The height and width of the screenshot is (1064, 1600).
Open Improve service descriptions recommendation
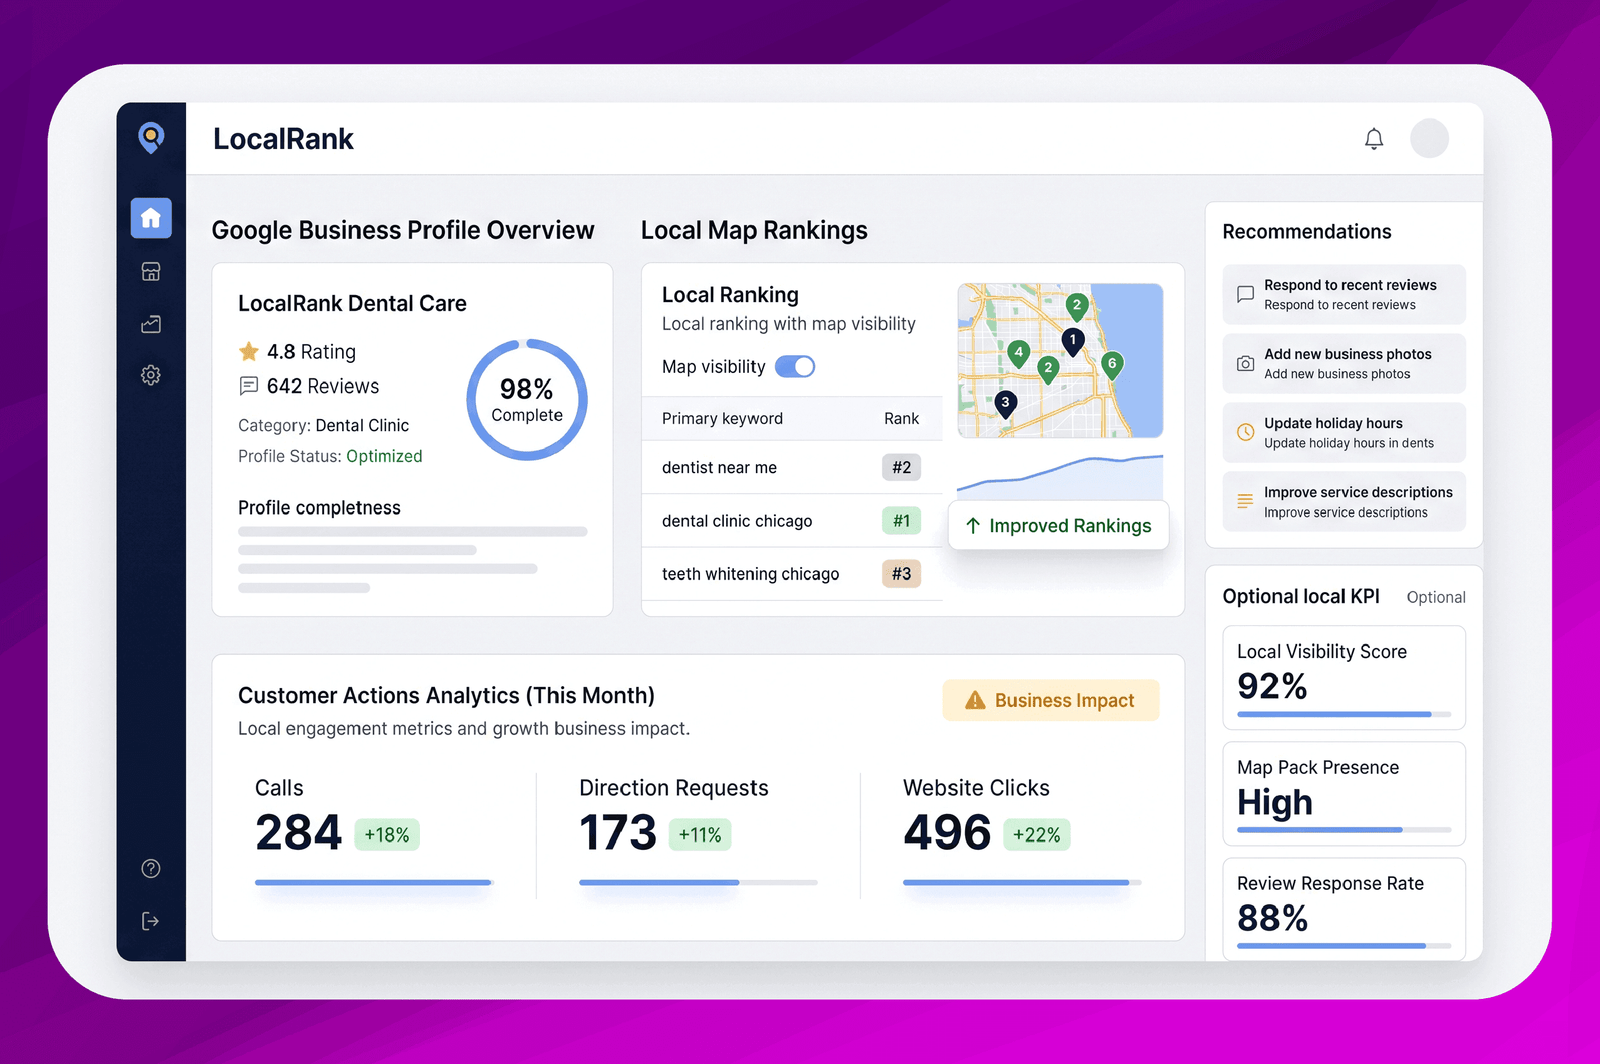(x=1343, y=501)
